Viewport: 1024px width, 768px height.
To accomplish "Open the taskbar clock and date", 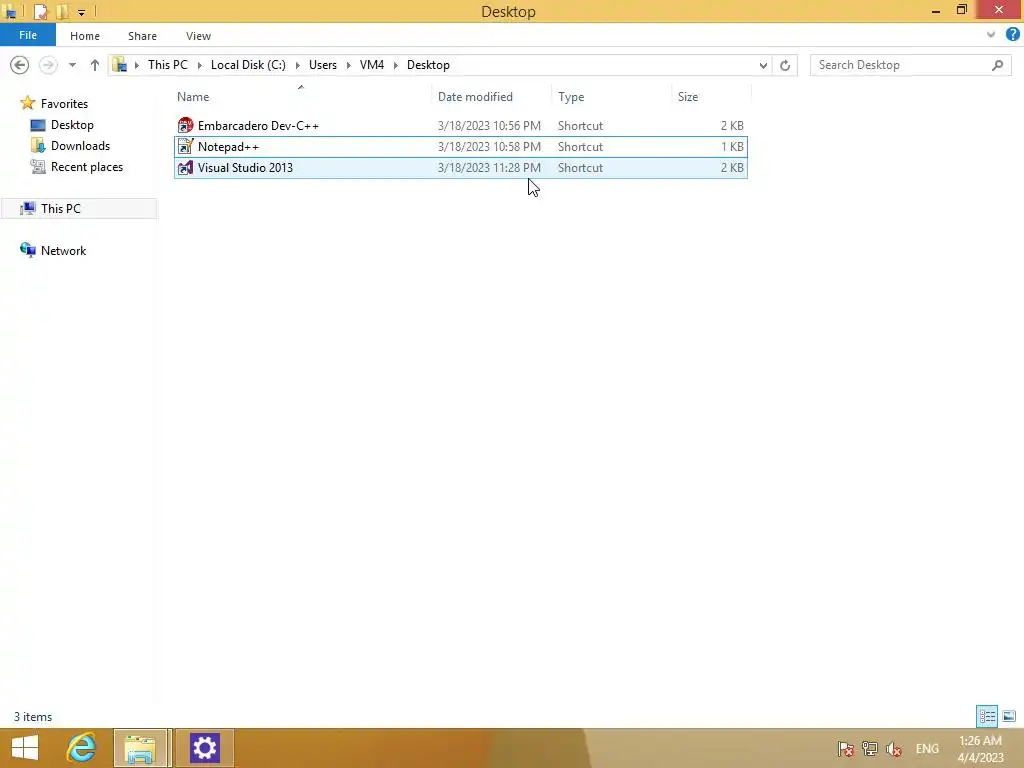I will coord(980,749).
